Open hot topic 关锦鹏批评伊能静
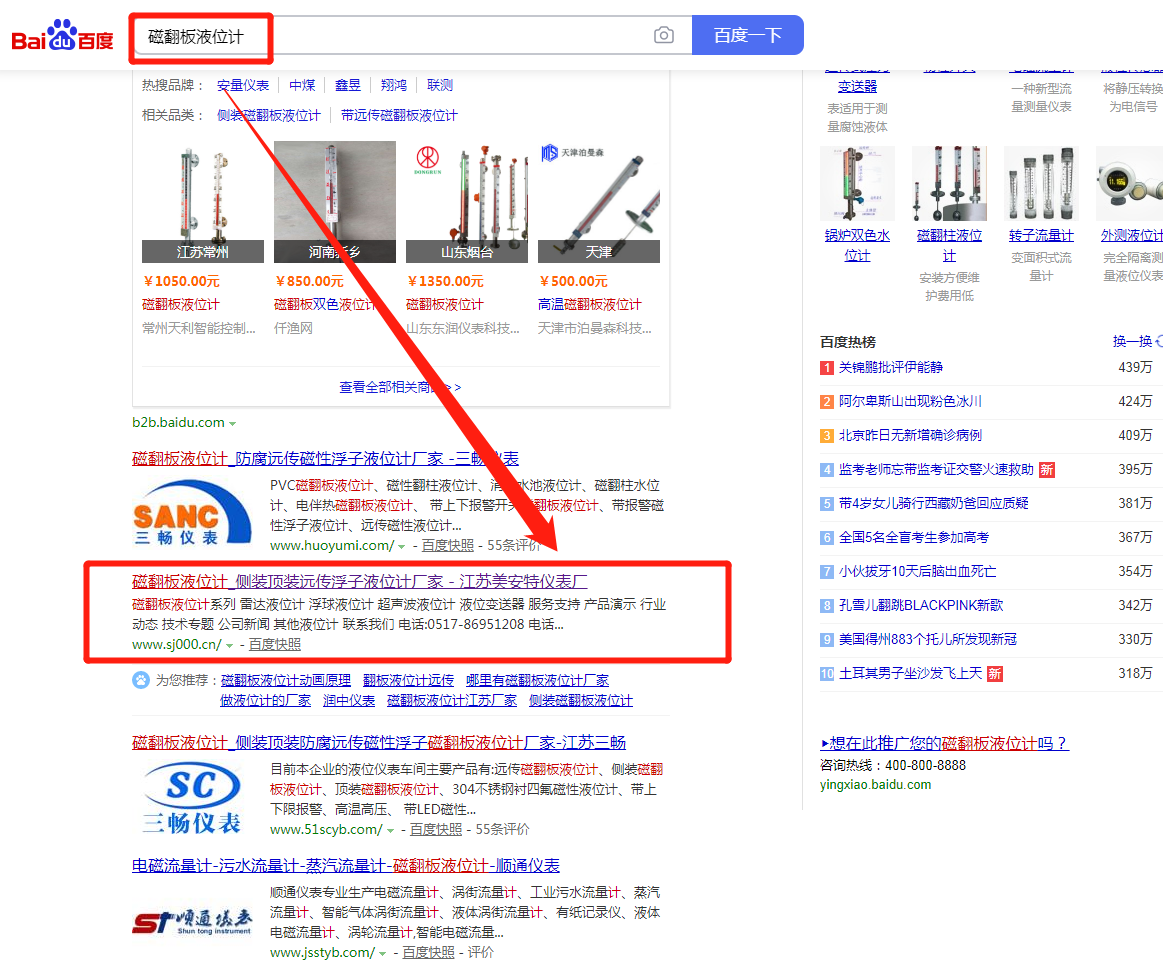 pos(891,367)
